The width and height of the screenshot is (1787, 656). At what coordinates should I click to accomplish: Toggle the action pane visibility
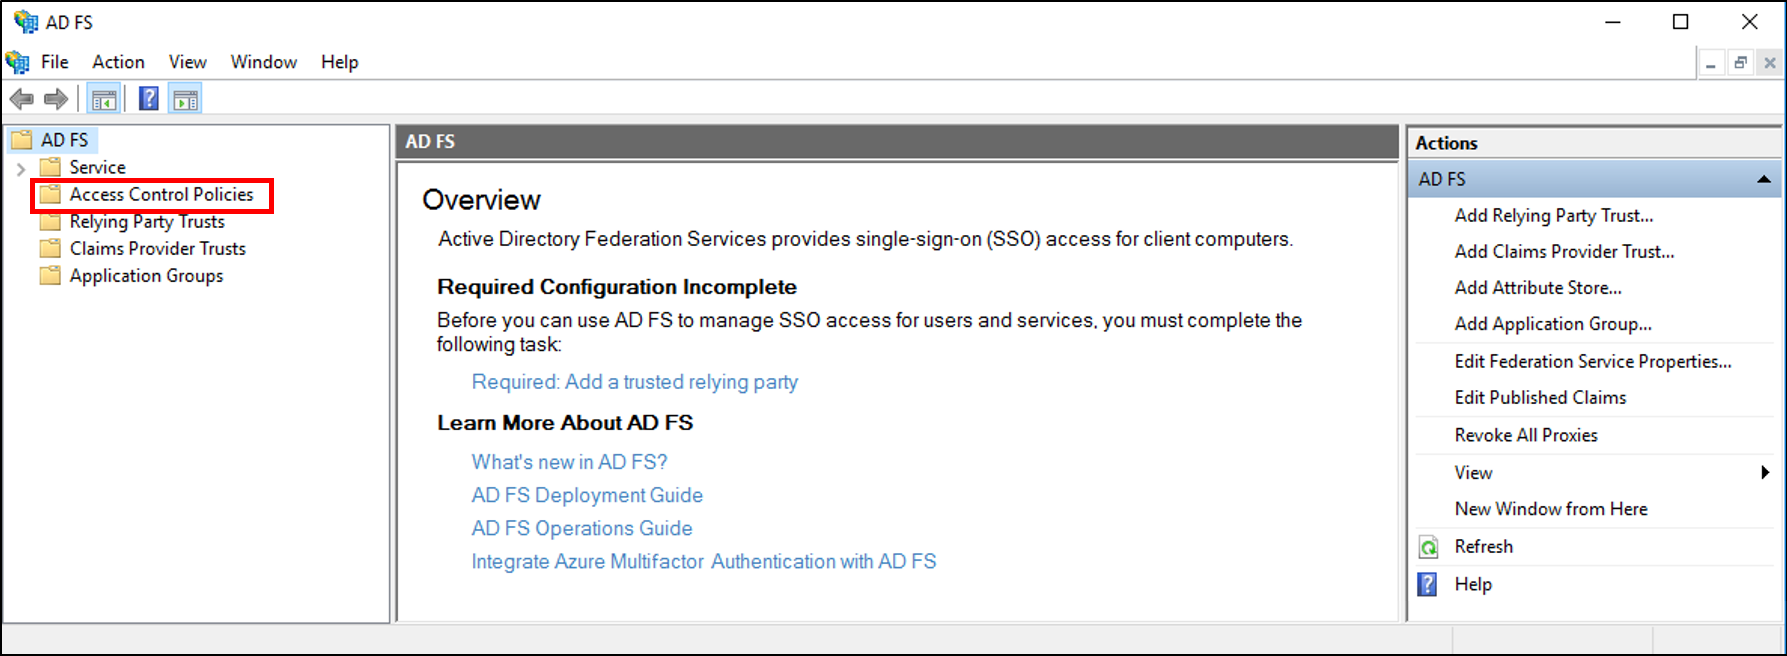[184, 97]
